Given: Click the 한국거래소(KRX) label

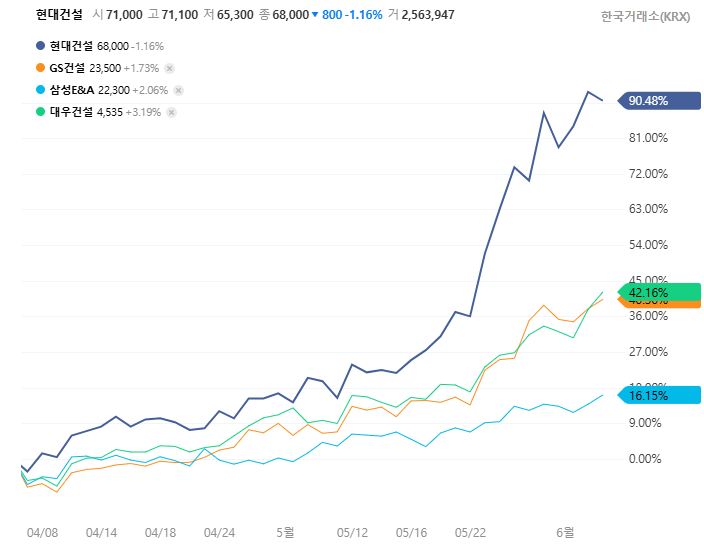Looking at the screenshot, I should tap(645, 17).
